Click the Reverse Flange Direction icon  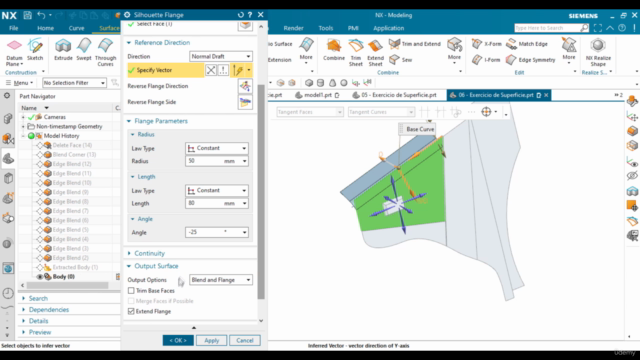(245, 86)
